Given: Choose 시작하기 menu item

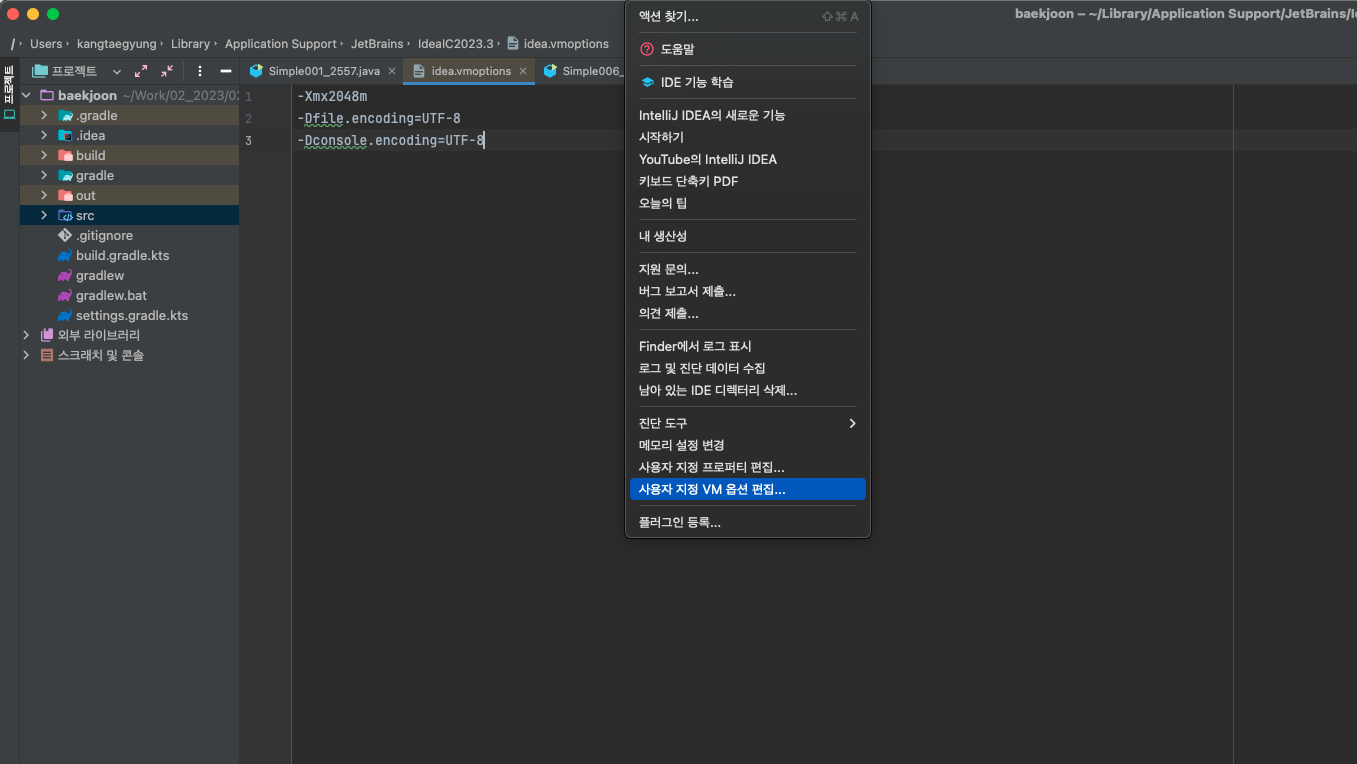Looking at the screenshot, I should [748, 137].
